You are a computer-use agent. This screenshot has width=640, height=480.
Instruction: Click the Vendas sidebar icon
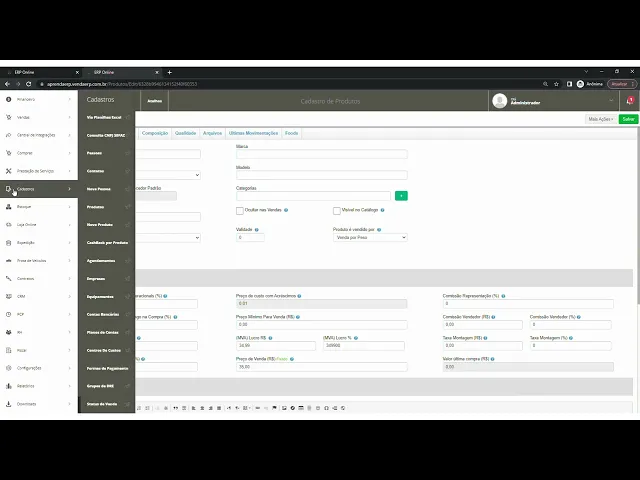pyautogui.click(x=9, y=117)
